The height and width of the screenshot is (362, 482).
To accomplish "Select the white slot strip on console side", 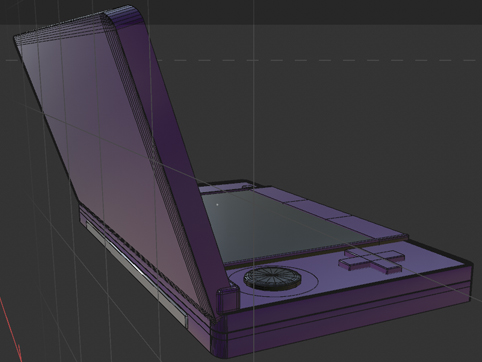I will coord(137,274).
